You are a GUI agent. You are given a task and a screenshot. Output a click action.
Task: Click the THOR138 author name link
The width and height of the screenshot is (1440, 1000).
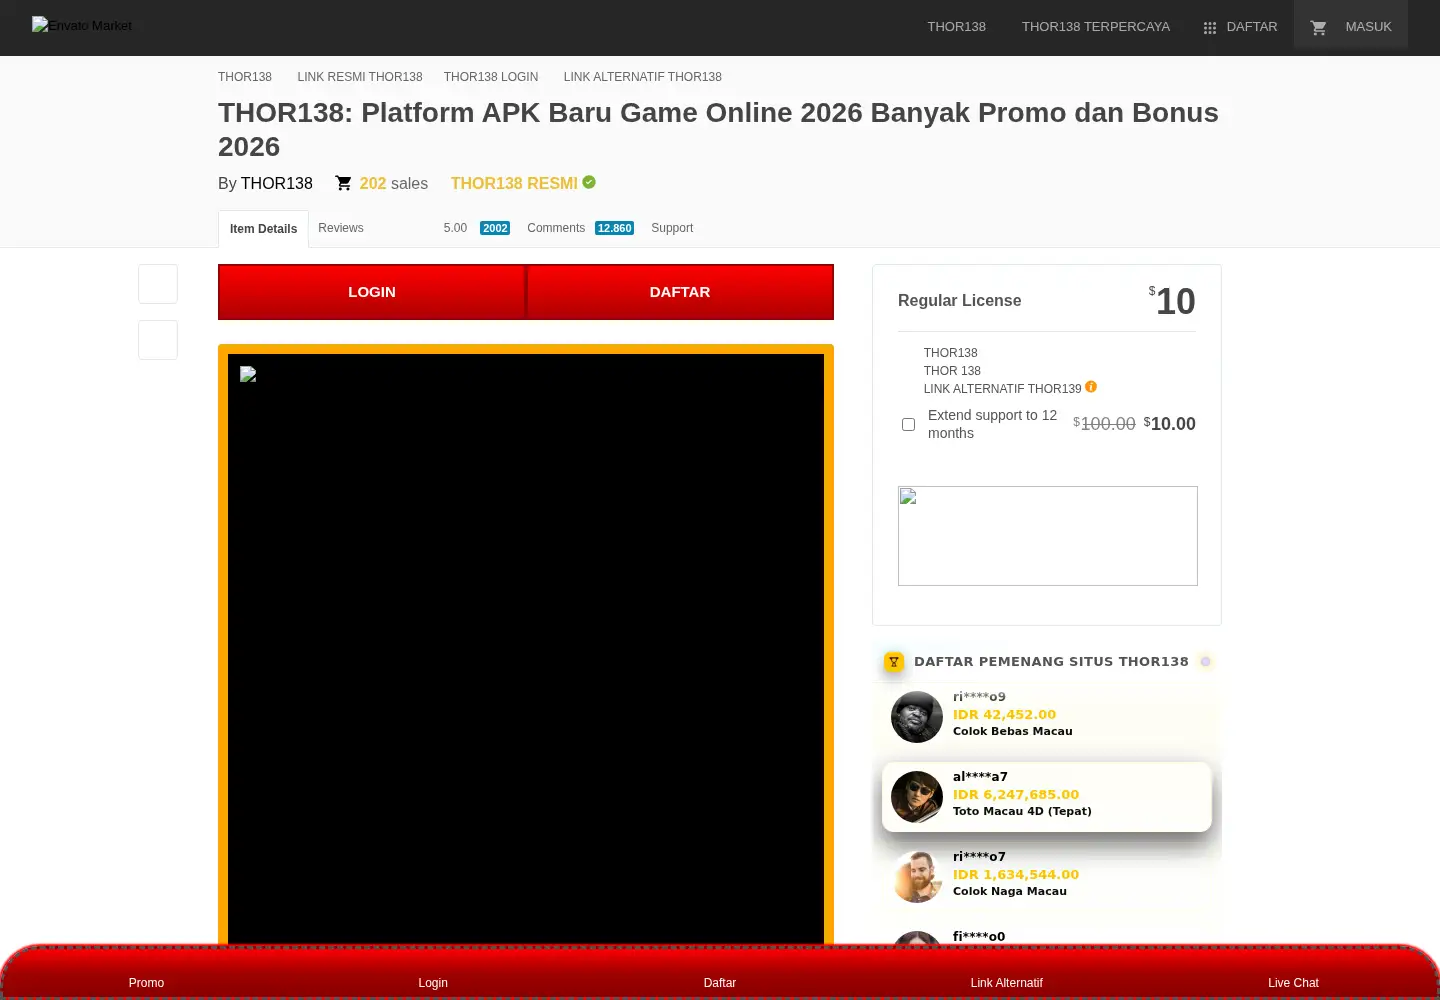point(277,184)
